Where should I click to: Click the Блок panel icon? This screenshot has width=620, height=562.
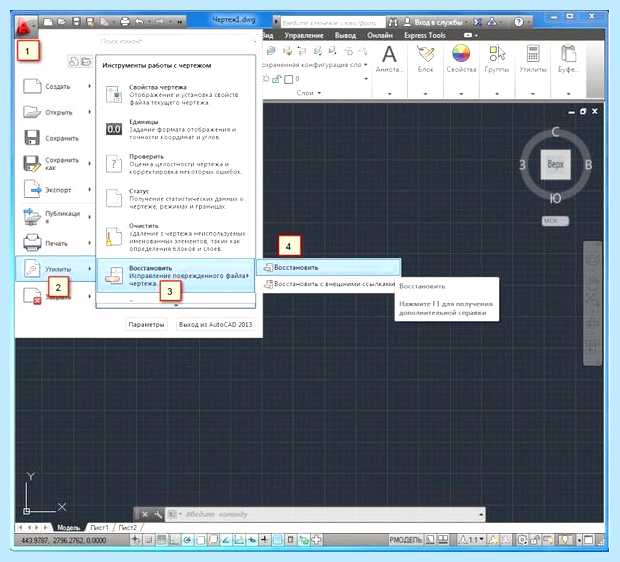(x=425, y=54)
